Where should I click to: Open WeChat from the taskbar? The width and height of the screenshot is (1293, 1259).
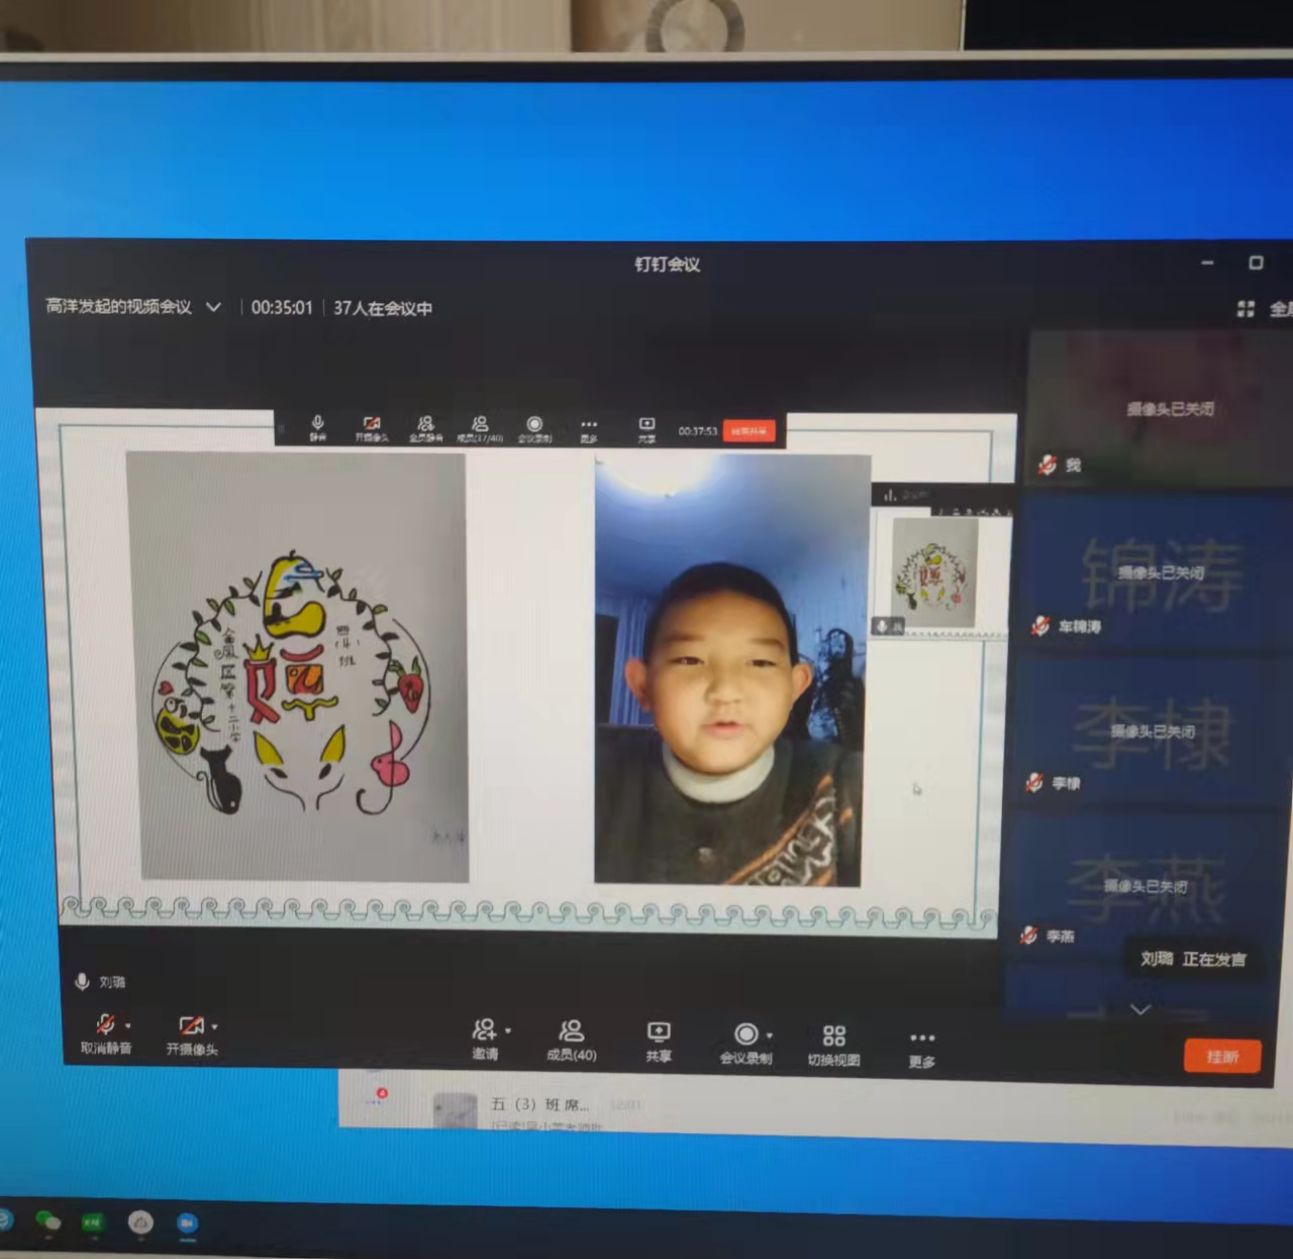(x=47, y=1221)
